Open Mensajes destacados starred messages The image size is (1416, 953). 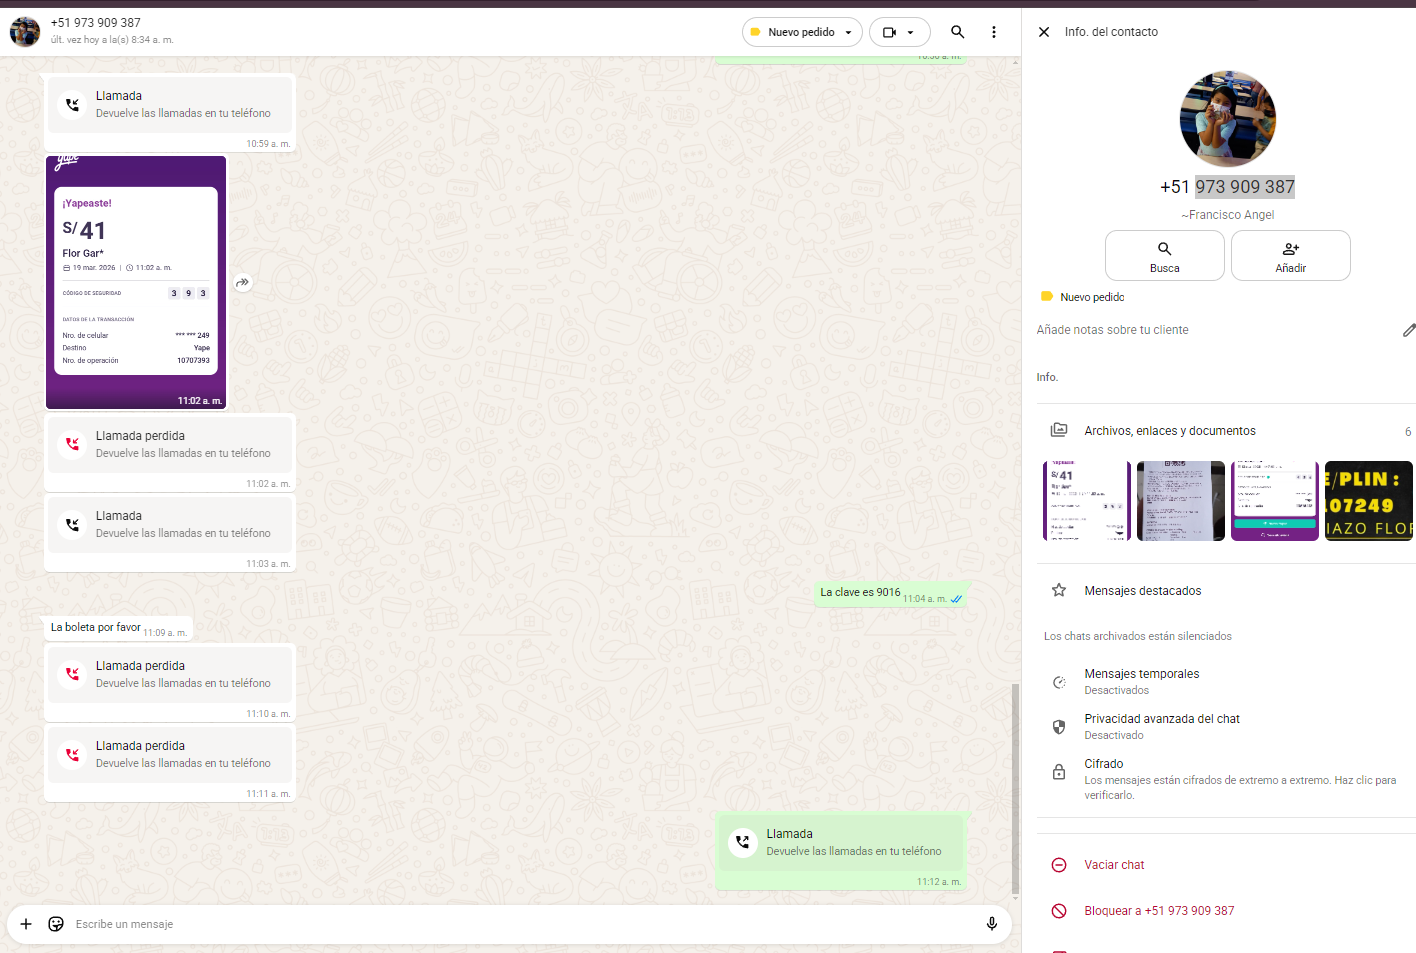point(1142,591)
